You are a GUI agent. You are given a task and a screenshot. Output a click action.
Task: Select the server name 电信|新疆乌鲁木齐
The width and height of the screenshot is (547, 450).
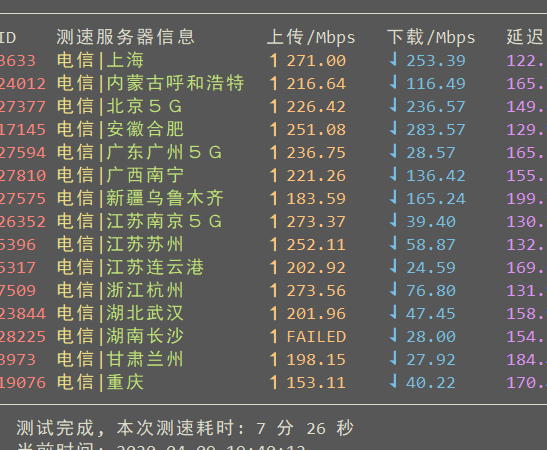point(140,198)
